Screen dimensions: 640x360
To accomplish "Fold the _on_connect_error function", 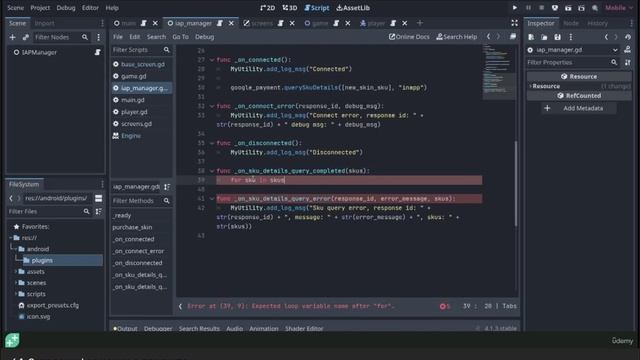I will (x=212, y=106).
